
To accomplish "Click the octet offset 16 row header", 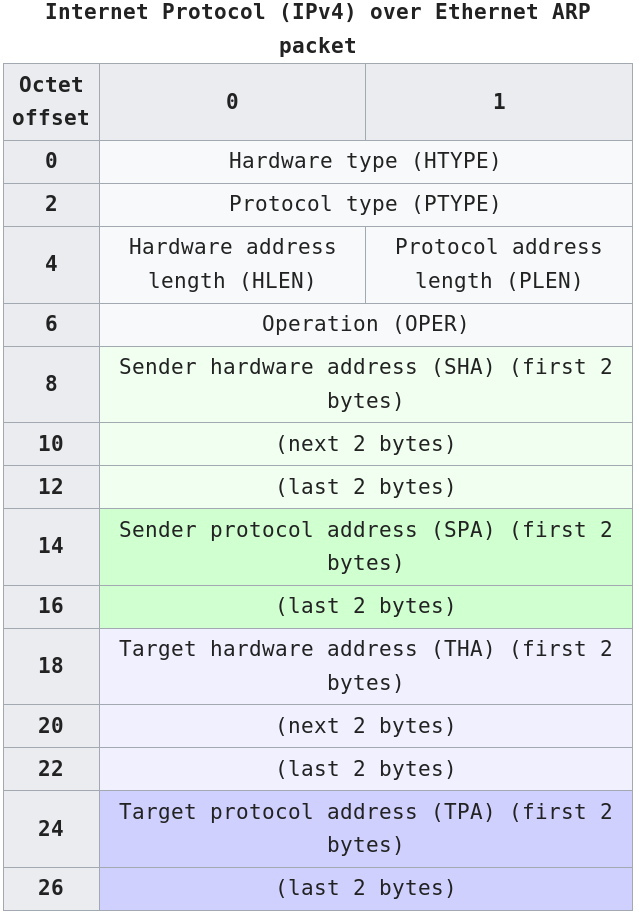I will tap(51, 606).
